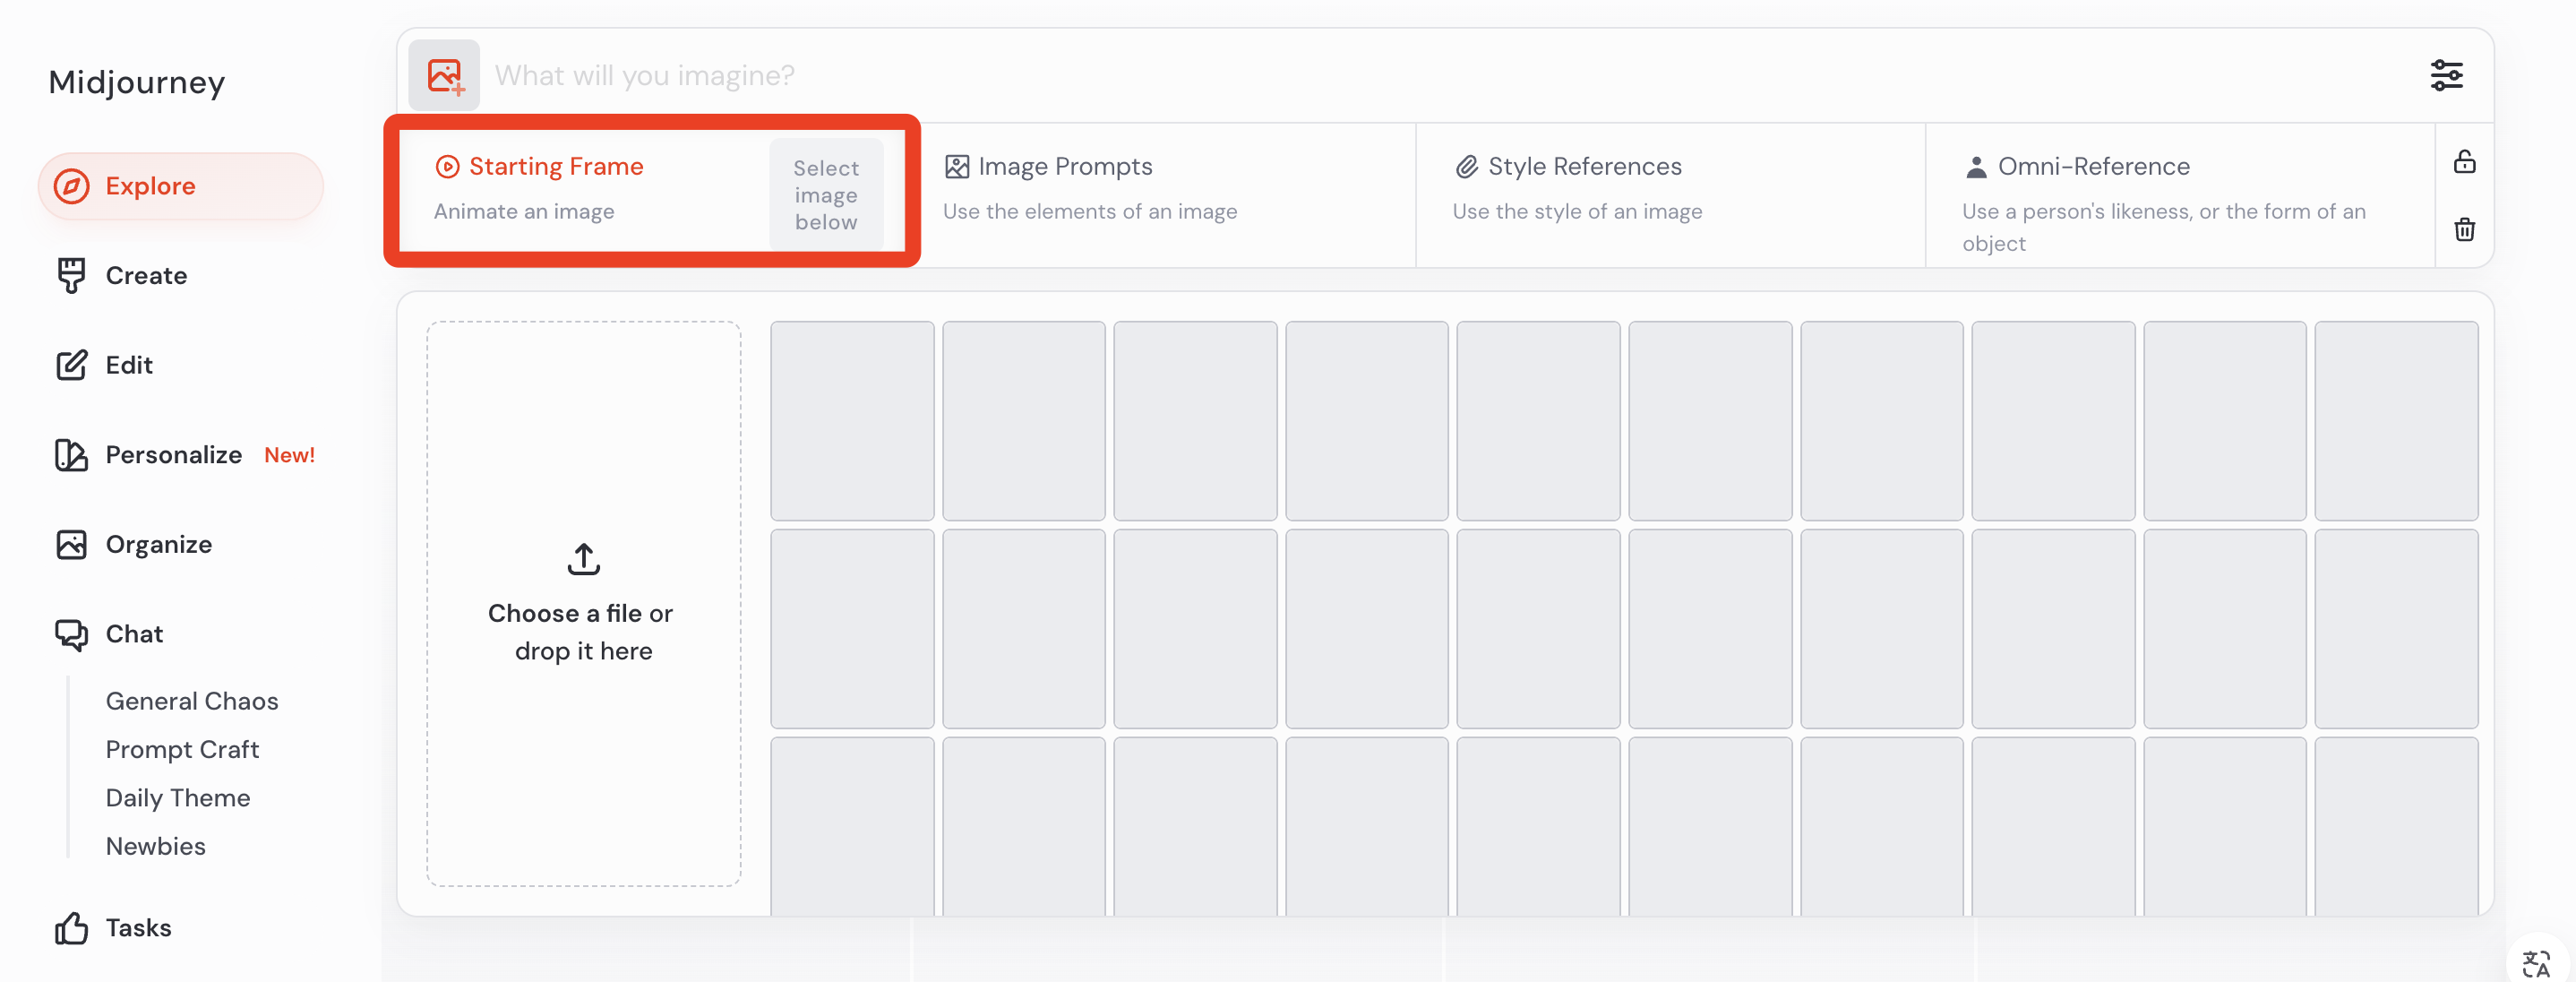Click the Organize picture icon

[71, 544]
